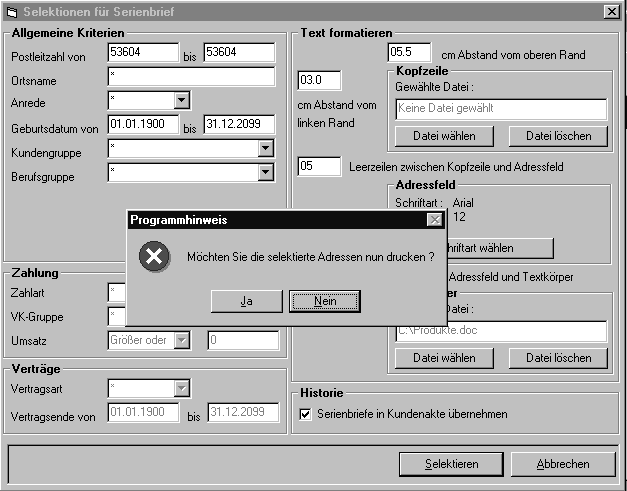Click Datei löschen for the Produkte.doc file
The image size is (627, 491).
point(558,357)
